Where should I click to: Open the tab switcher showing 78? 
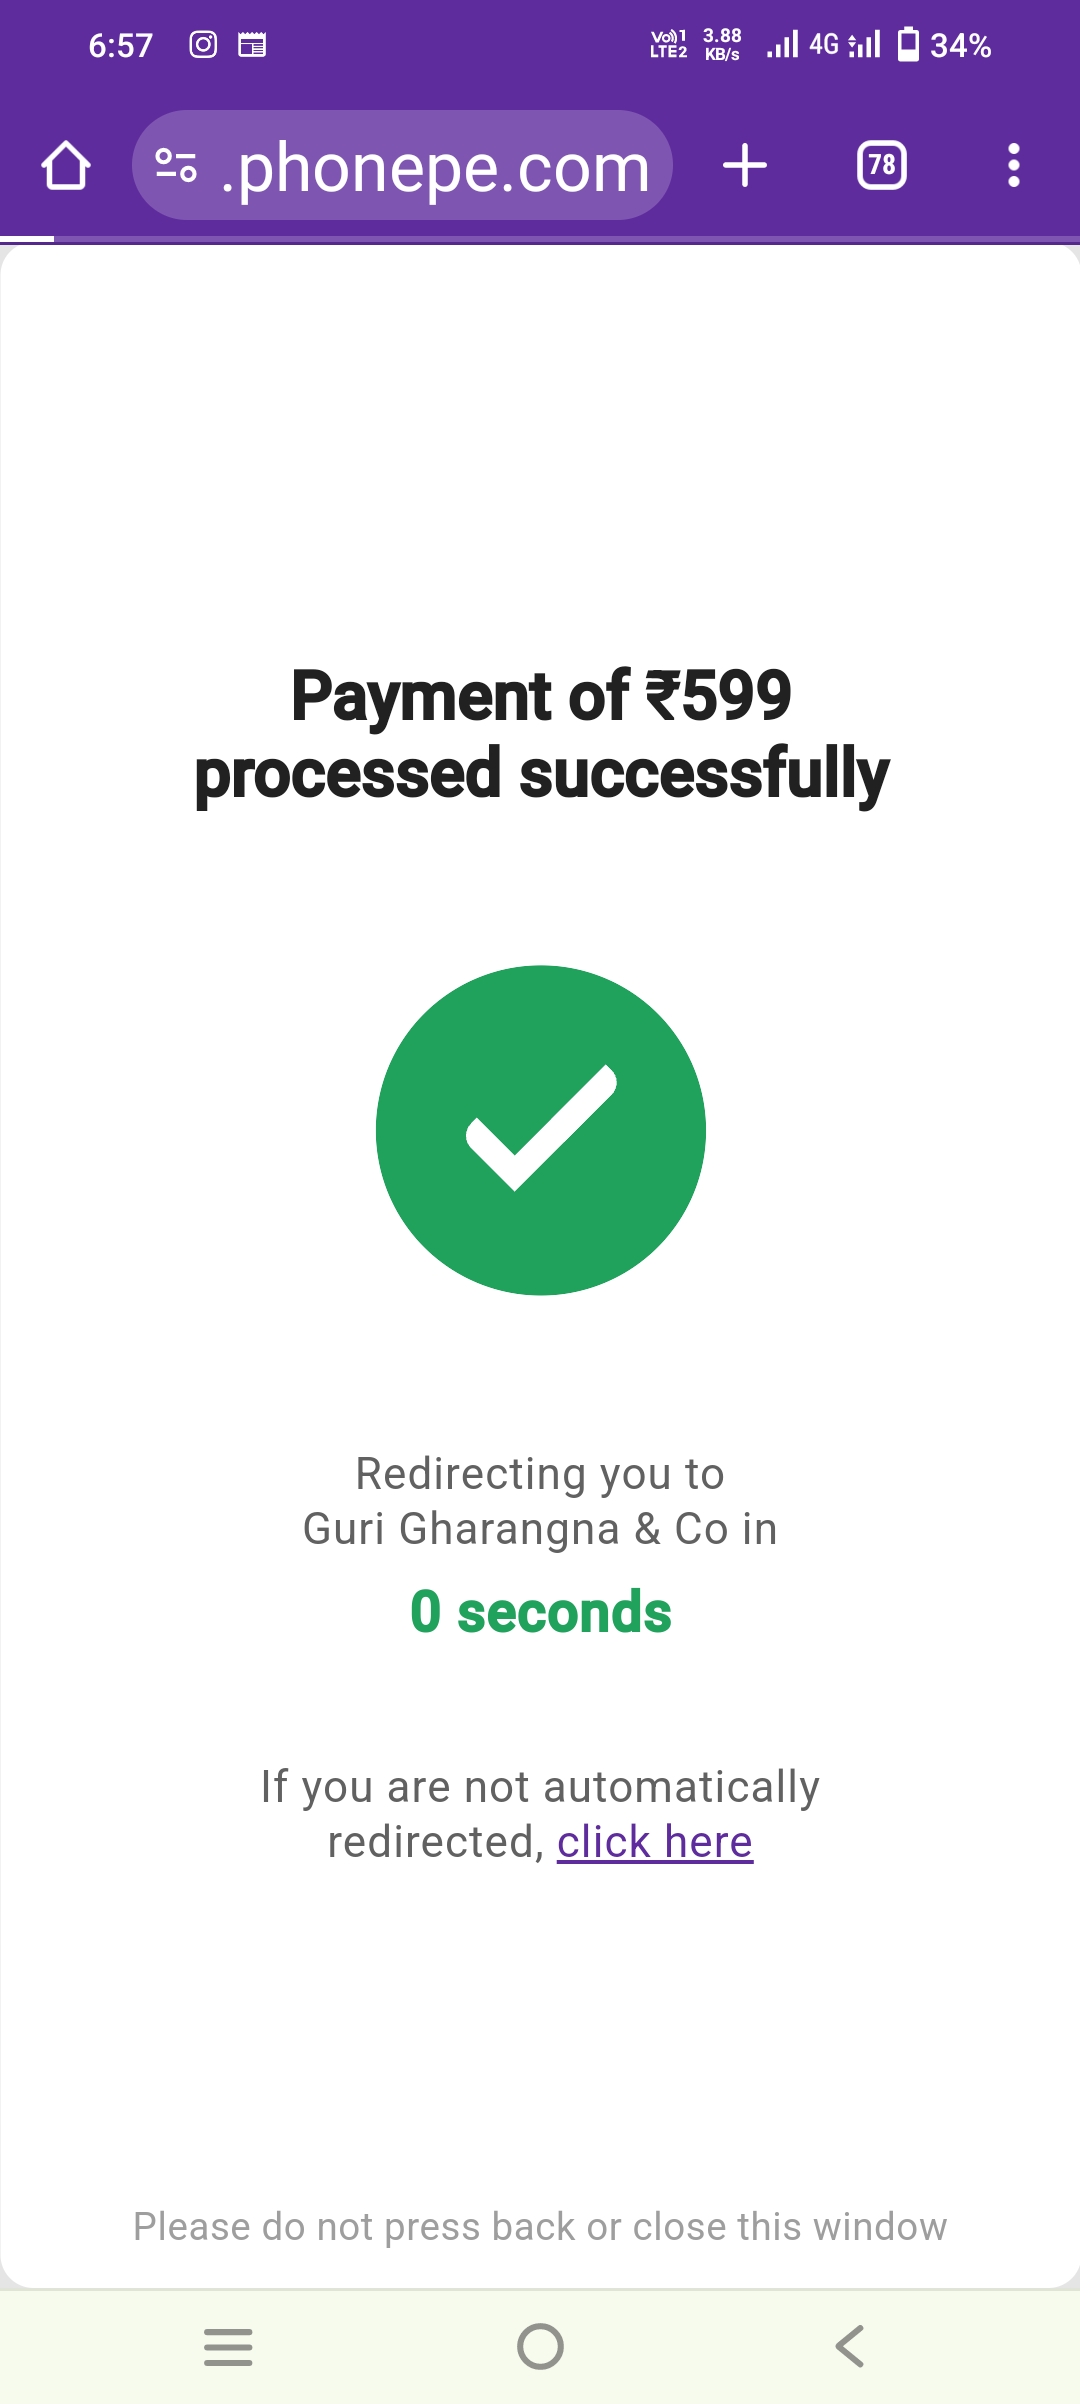pos(881,165)
